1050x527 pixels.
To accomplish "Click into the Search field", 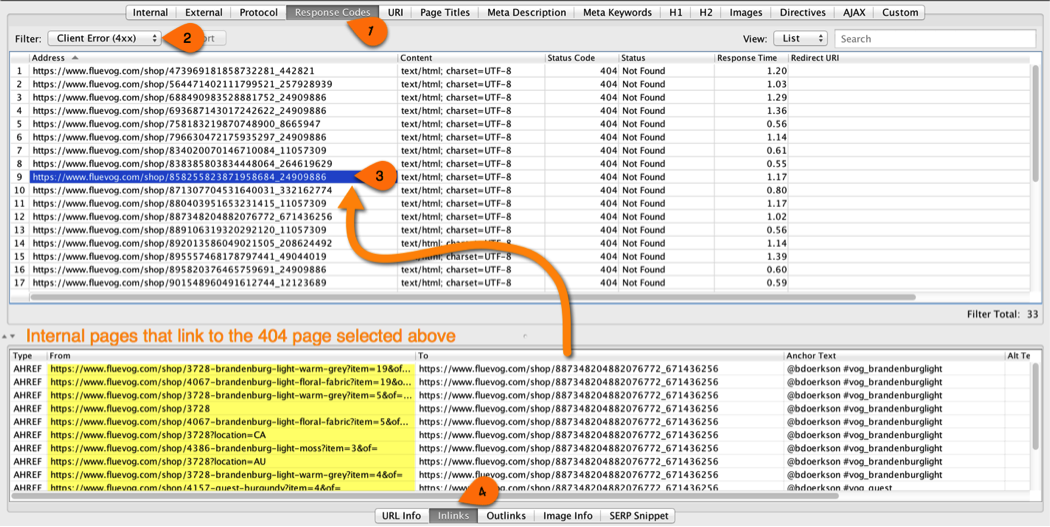I will [x=934, y=39].
